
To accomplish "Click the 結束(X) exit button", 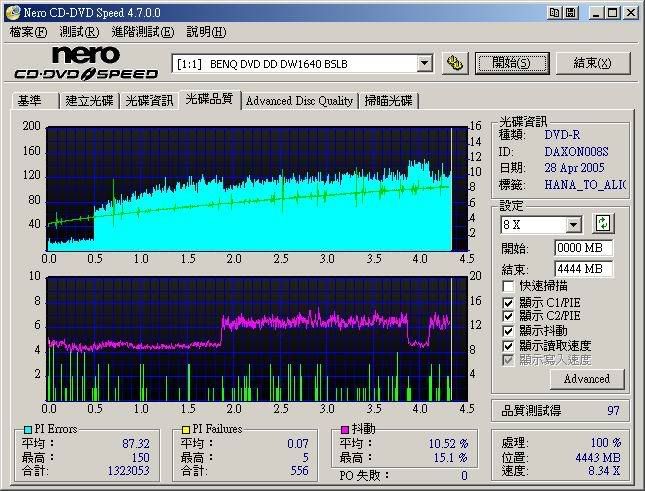I will pos(593,63).
